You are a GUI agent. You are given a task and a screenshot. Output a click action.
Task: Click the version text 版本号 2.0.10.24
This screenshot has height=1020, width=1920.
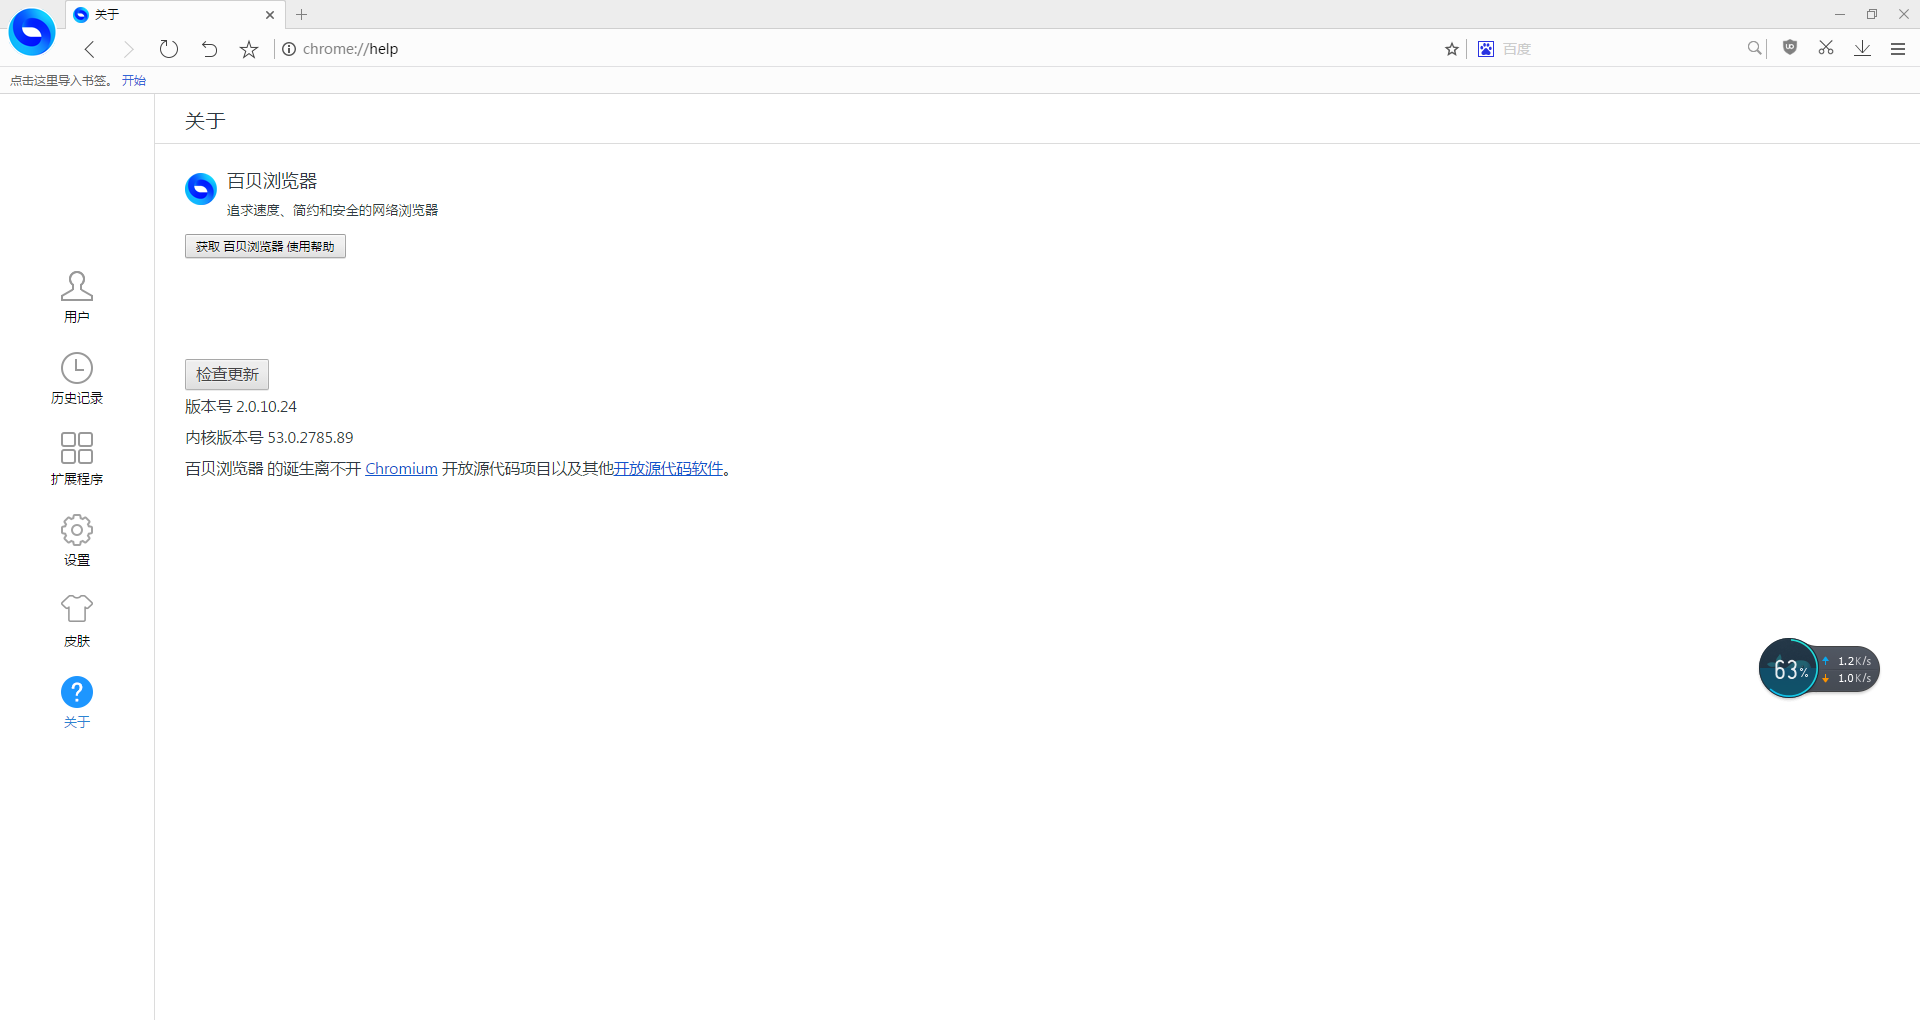pyautogui.click(x=241, y=406)
